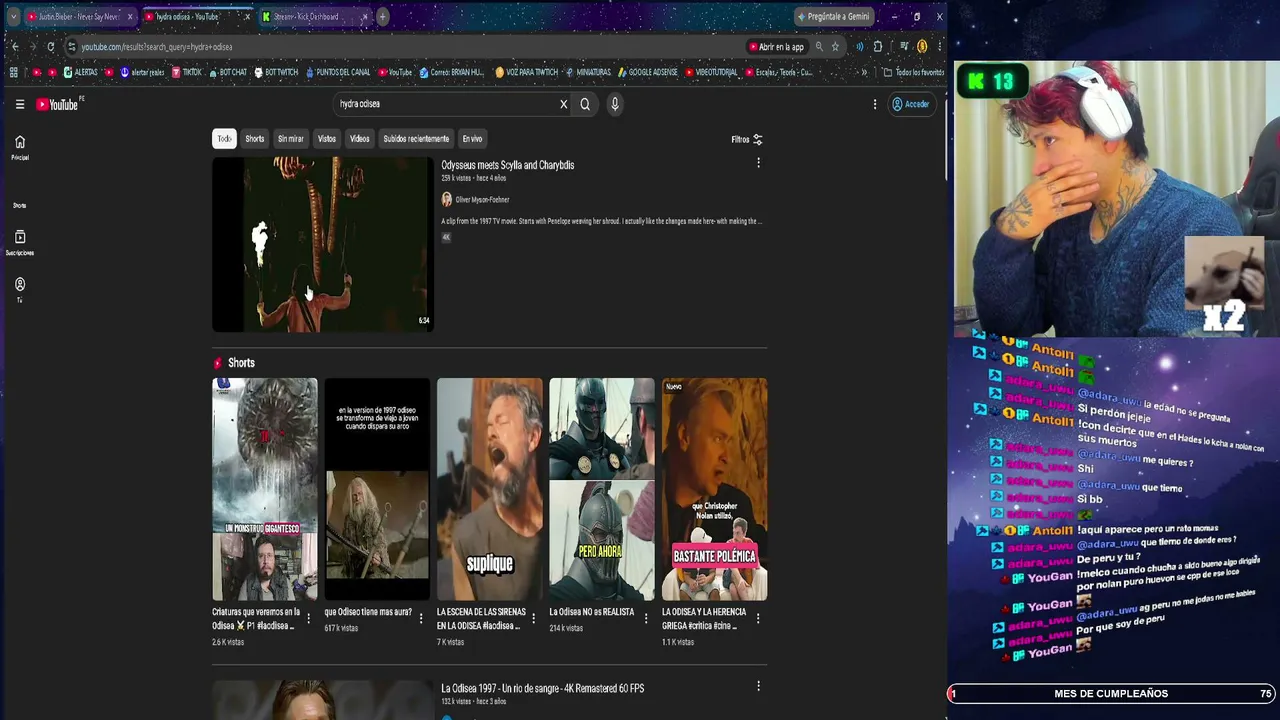Open video title Odysseus meets Scylla and Charybdis
This screenshot has height=720, width=1280.
pos(508,165)
